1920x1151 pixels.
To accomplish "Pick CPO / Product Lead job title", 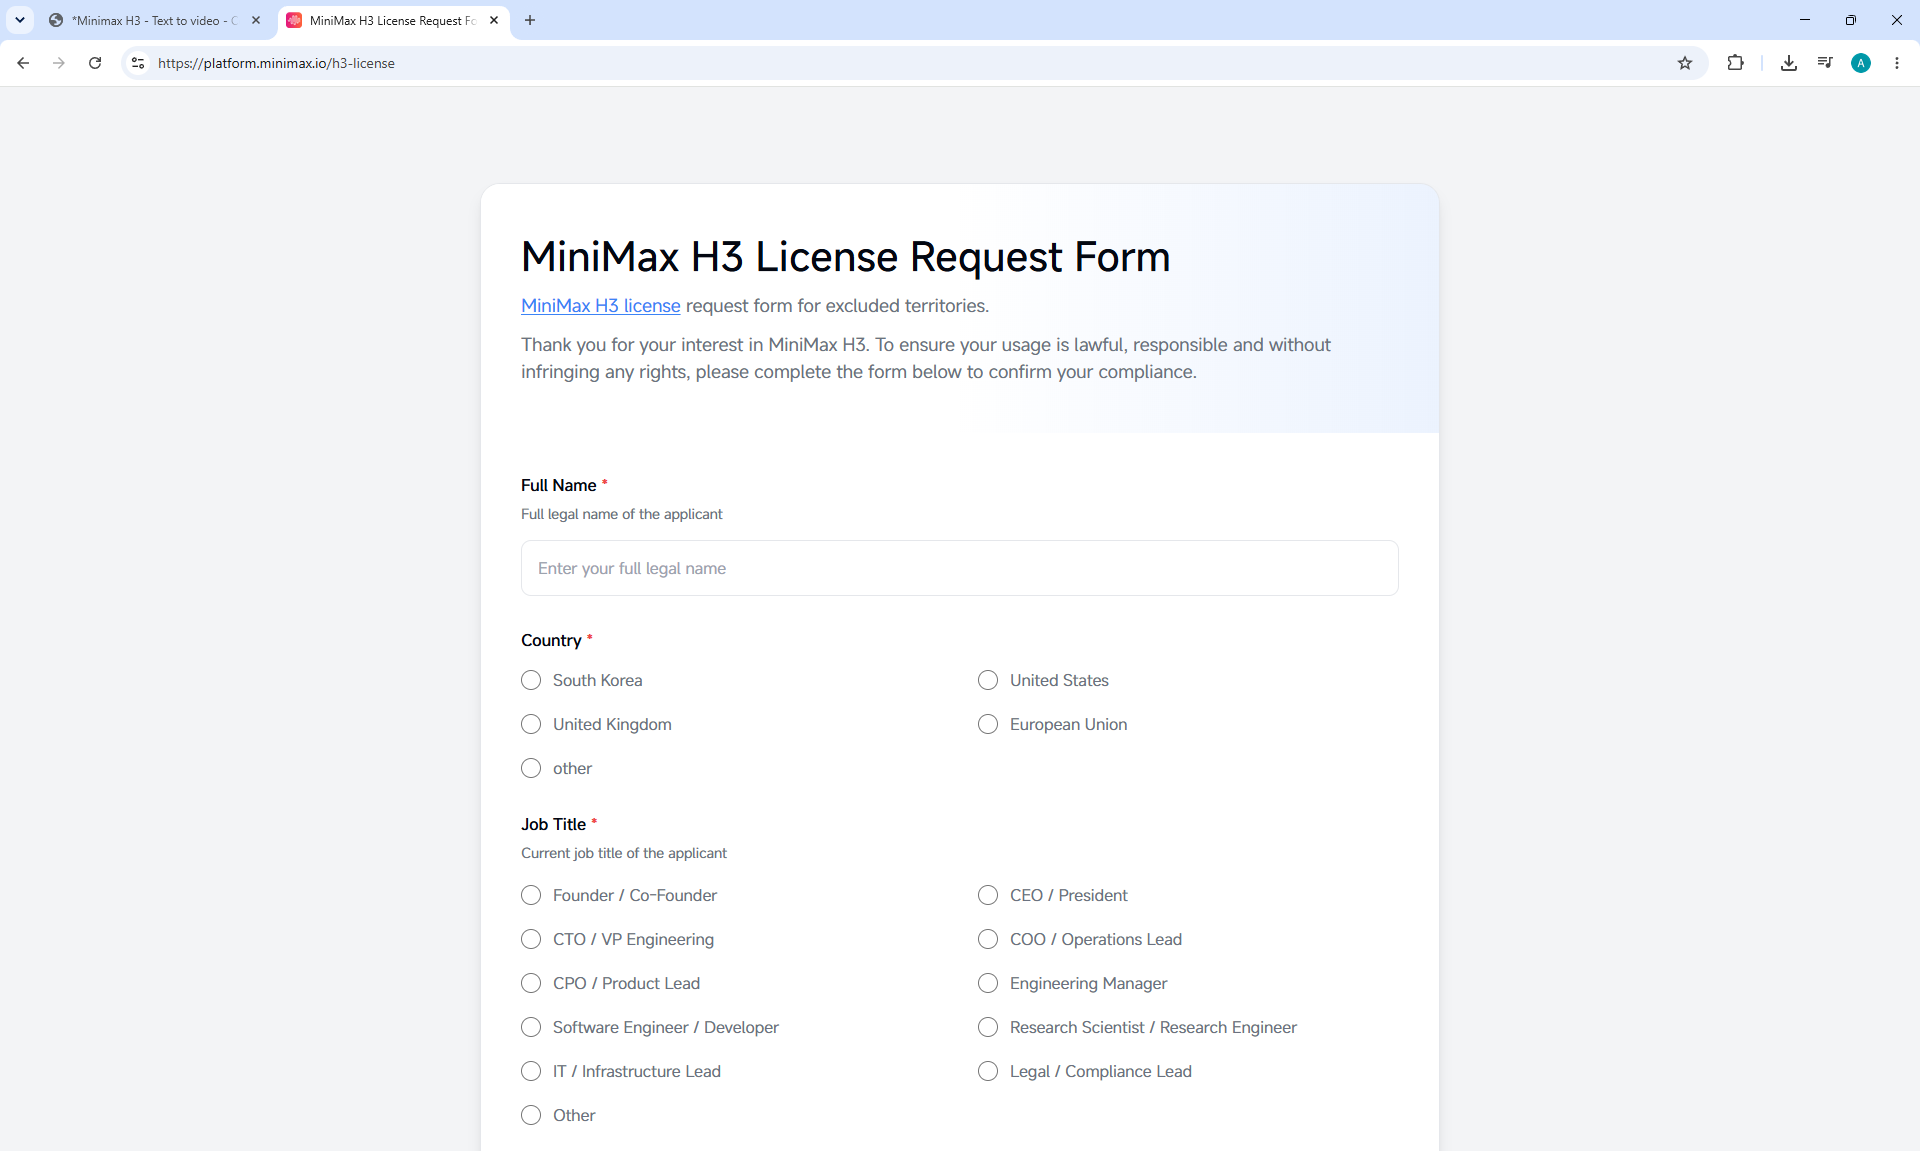I will click(x=531, y=983).
